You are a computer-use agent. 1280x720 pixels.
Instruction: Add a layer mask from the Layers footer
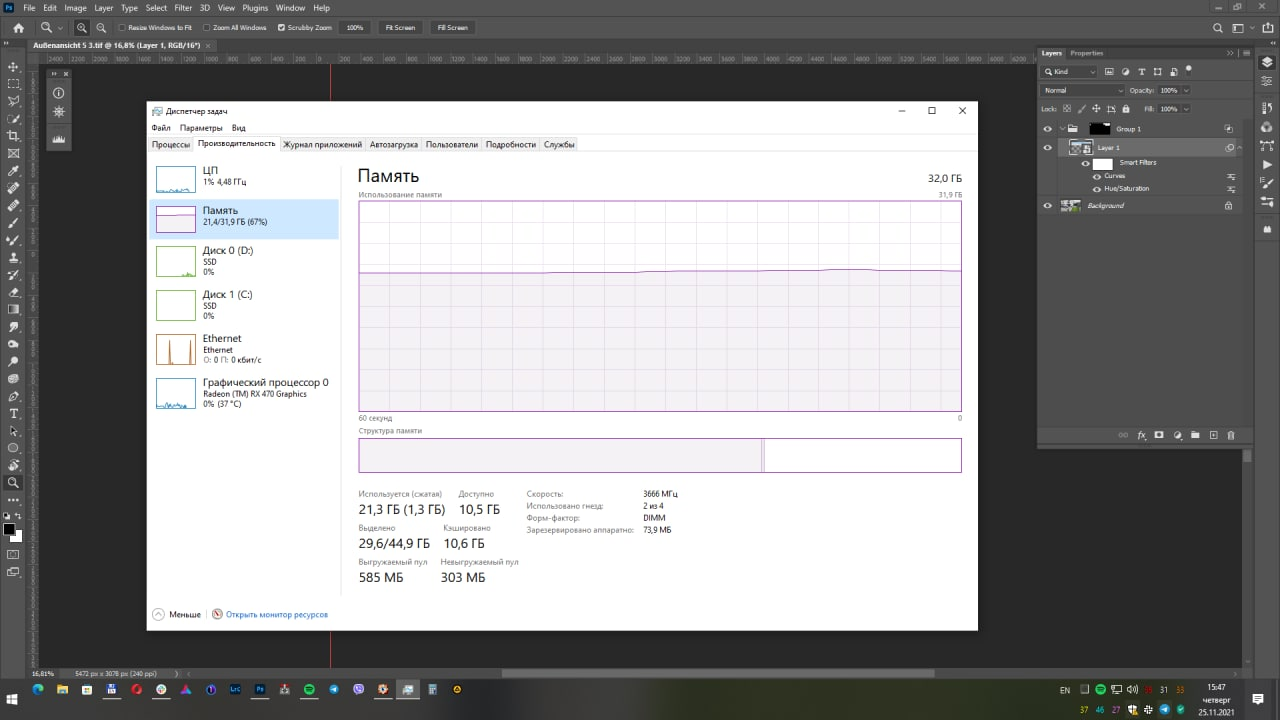click(x=1159, y=435)
